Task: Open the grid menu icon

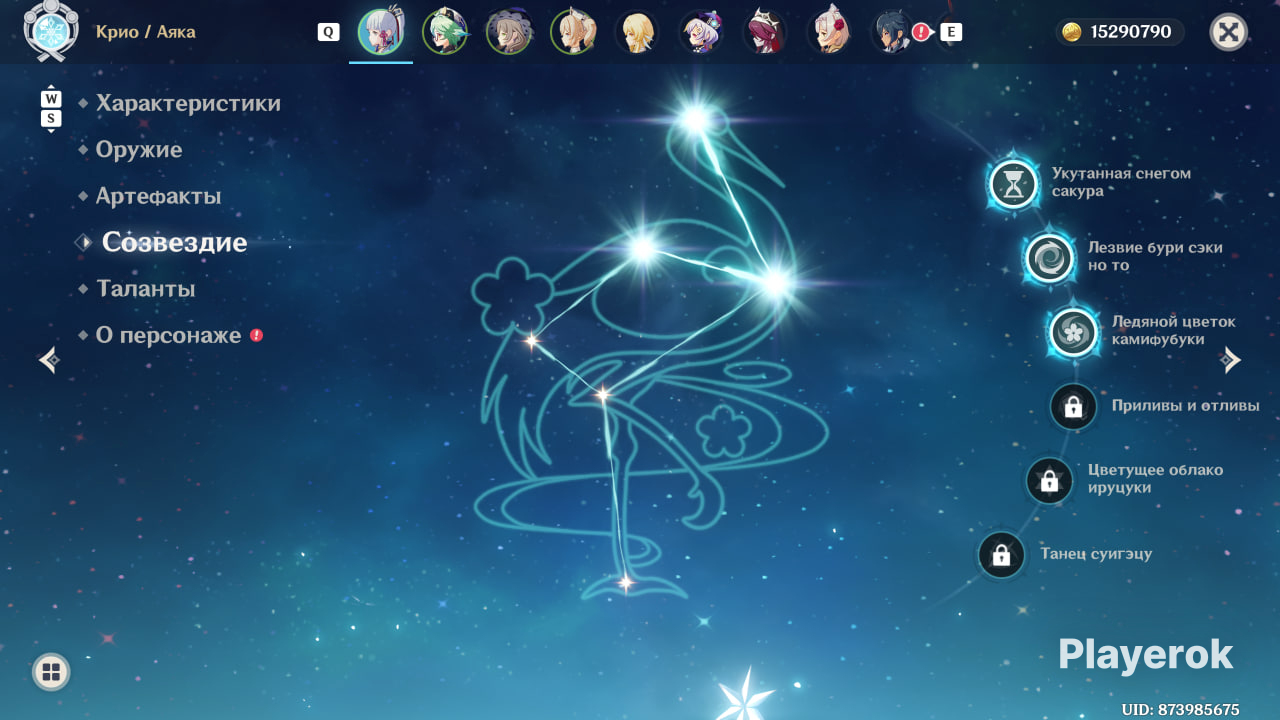Action: pos(51,672)
